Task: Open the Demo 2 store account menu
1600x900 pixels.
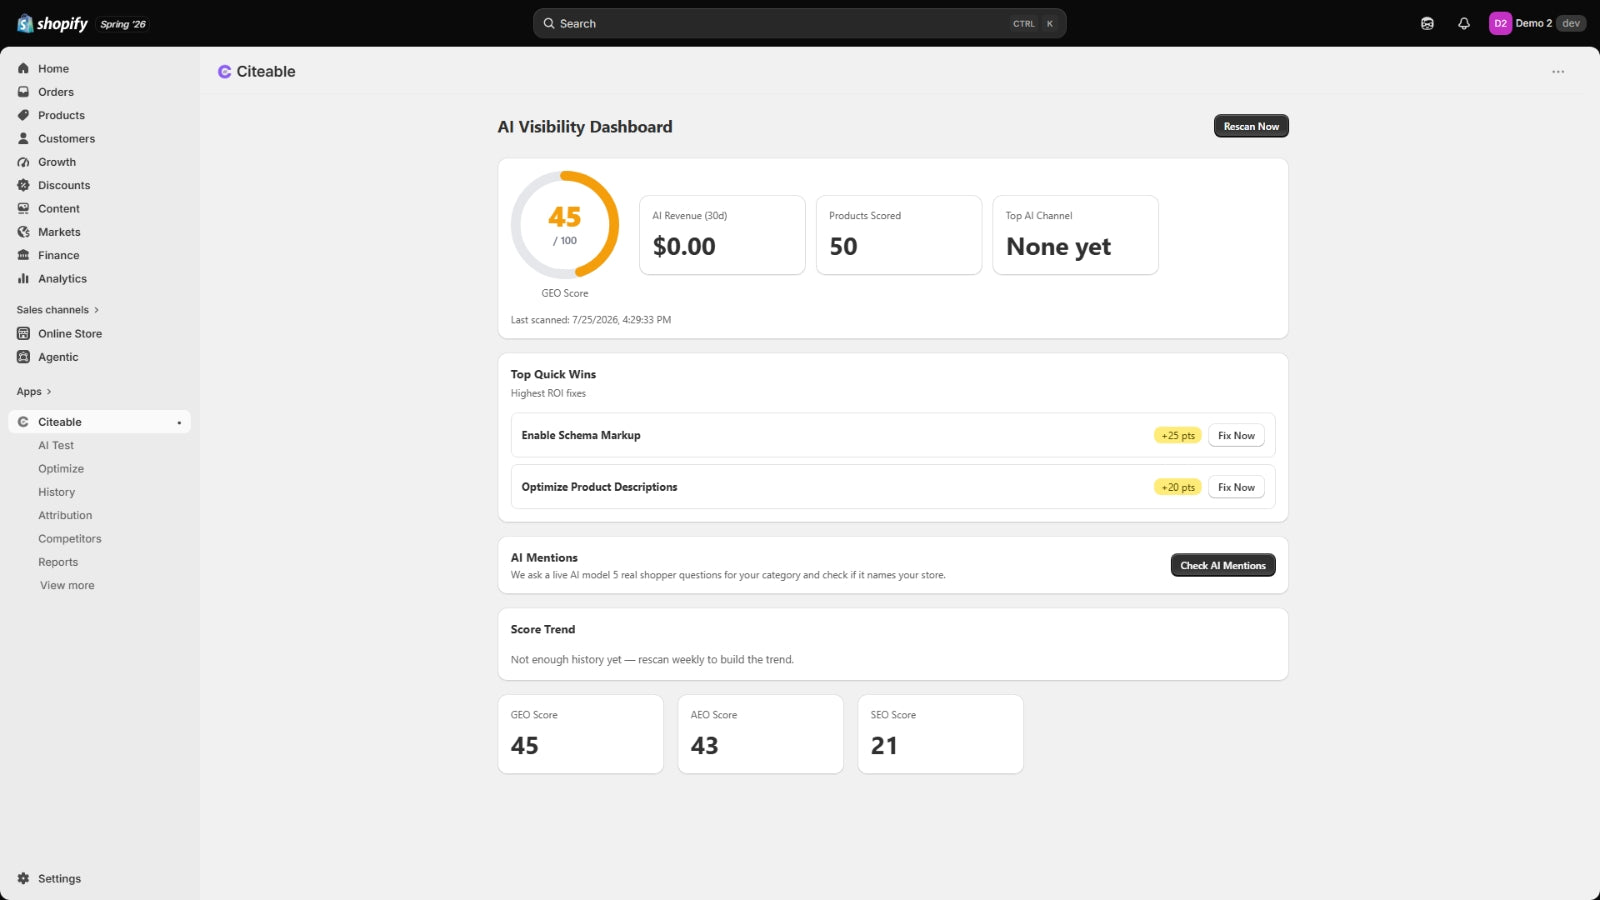Action: (1537, 23)
